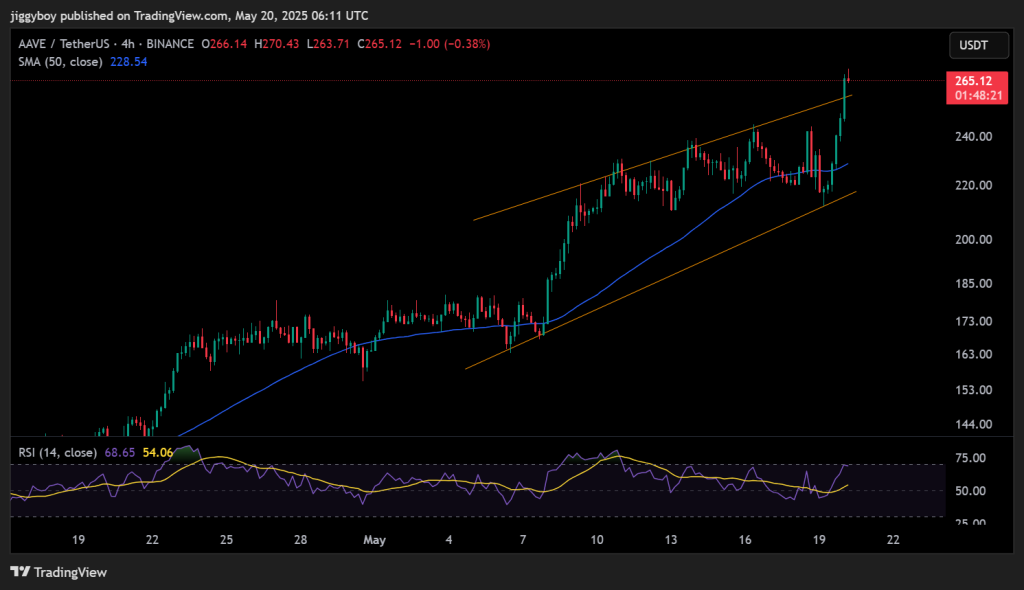
Task: Click the BINANCE exchange label
Action: click(175, 44)
